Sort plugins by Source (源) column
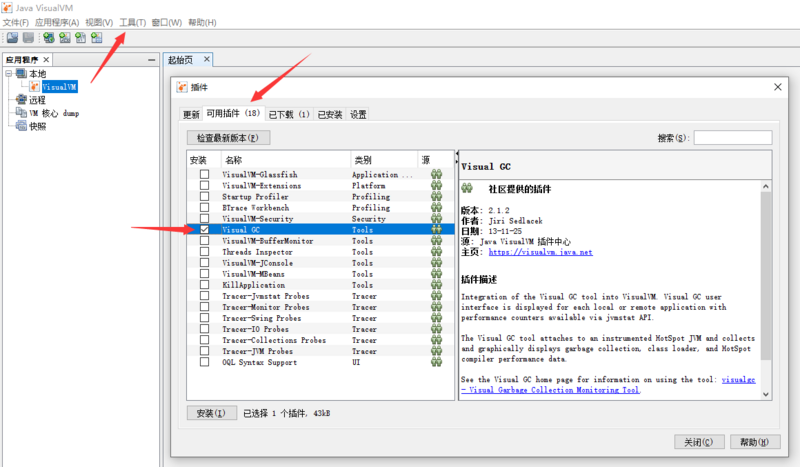The height and width of the screenshot is (467, 800). pos(435,160)
